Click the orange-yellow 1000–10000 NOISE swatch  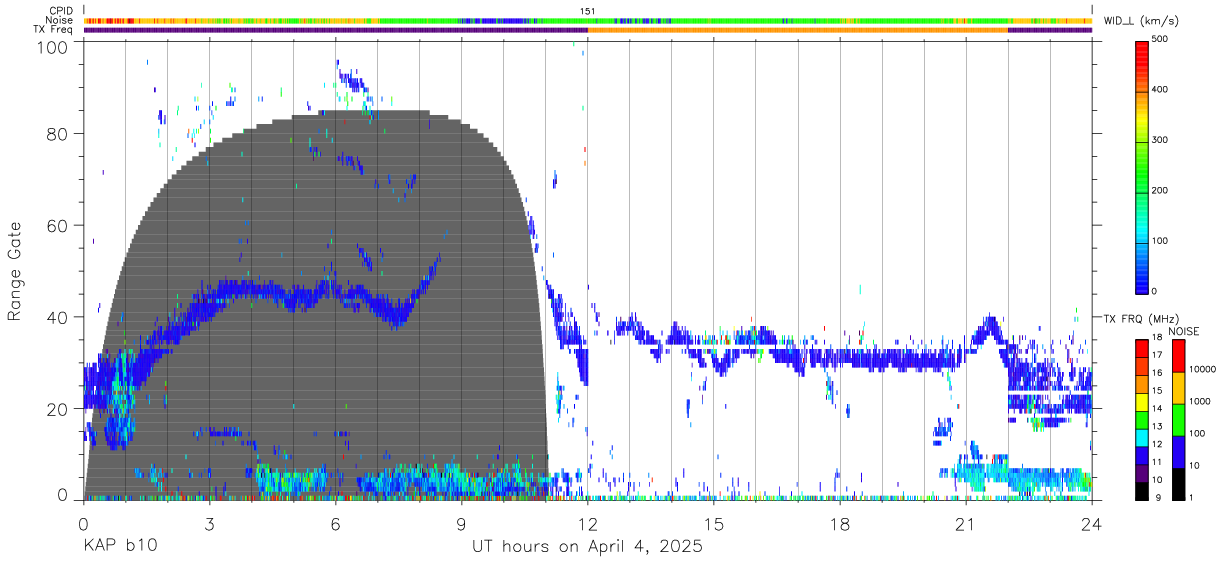coord(1178,386)
